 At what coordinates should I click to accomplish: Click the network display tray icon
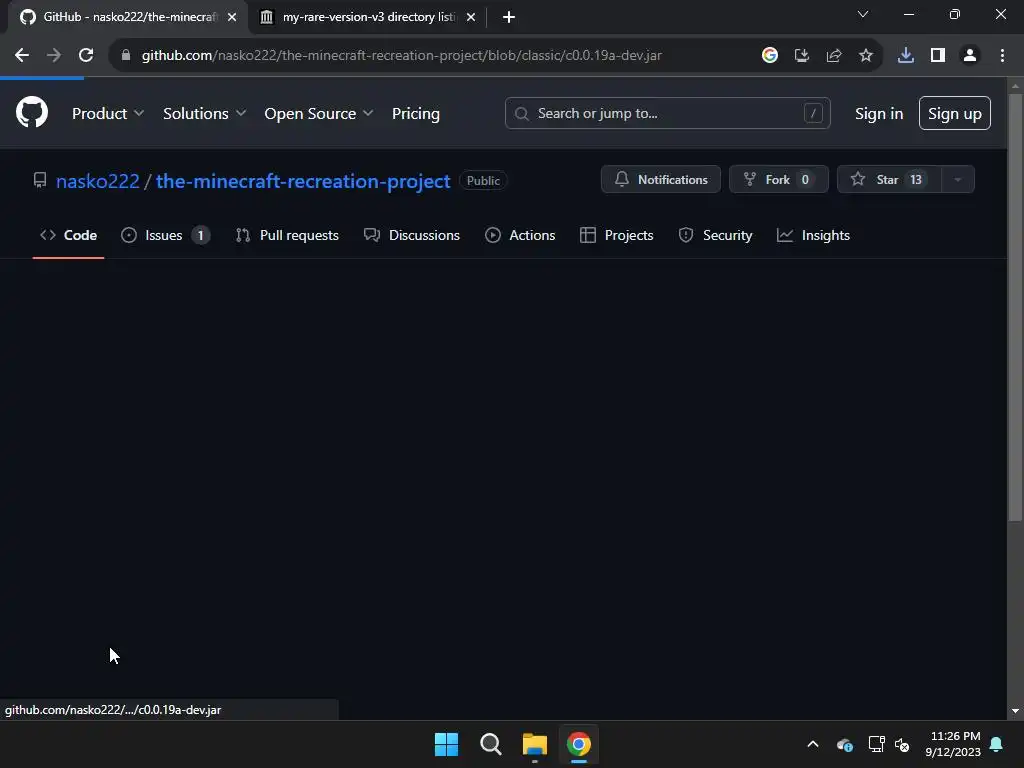[x=876, y=744]
